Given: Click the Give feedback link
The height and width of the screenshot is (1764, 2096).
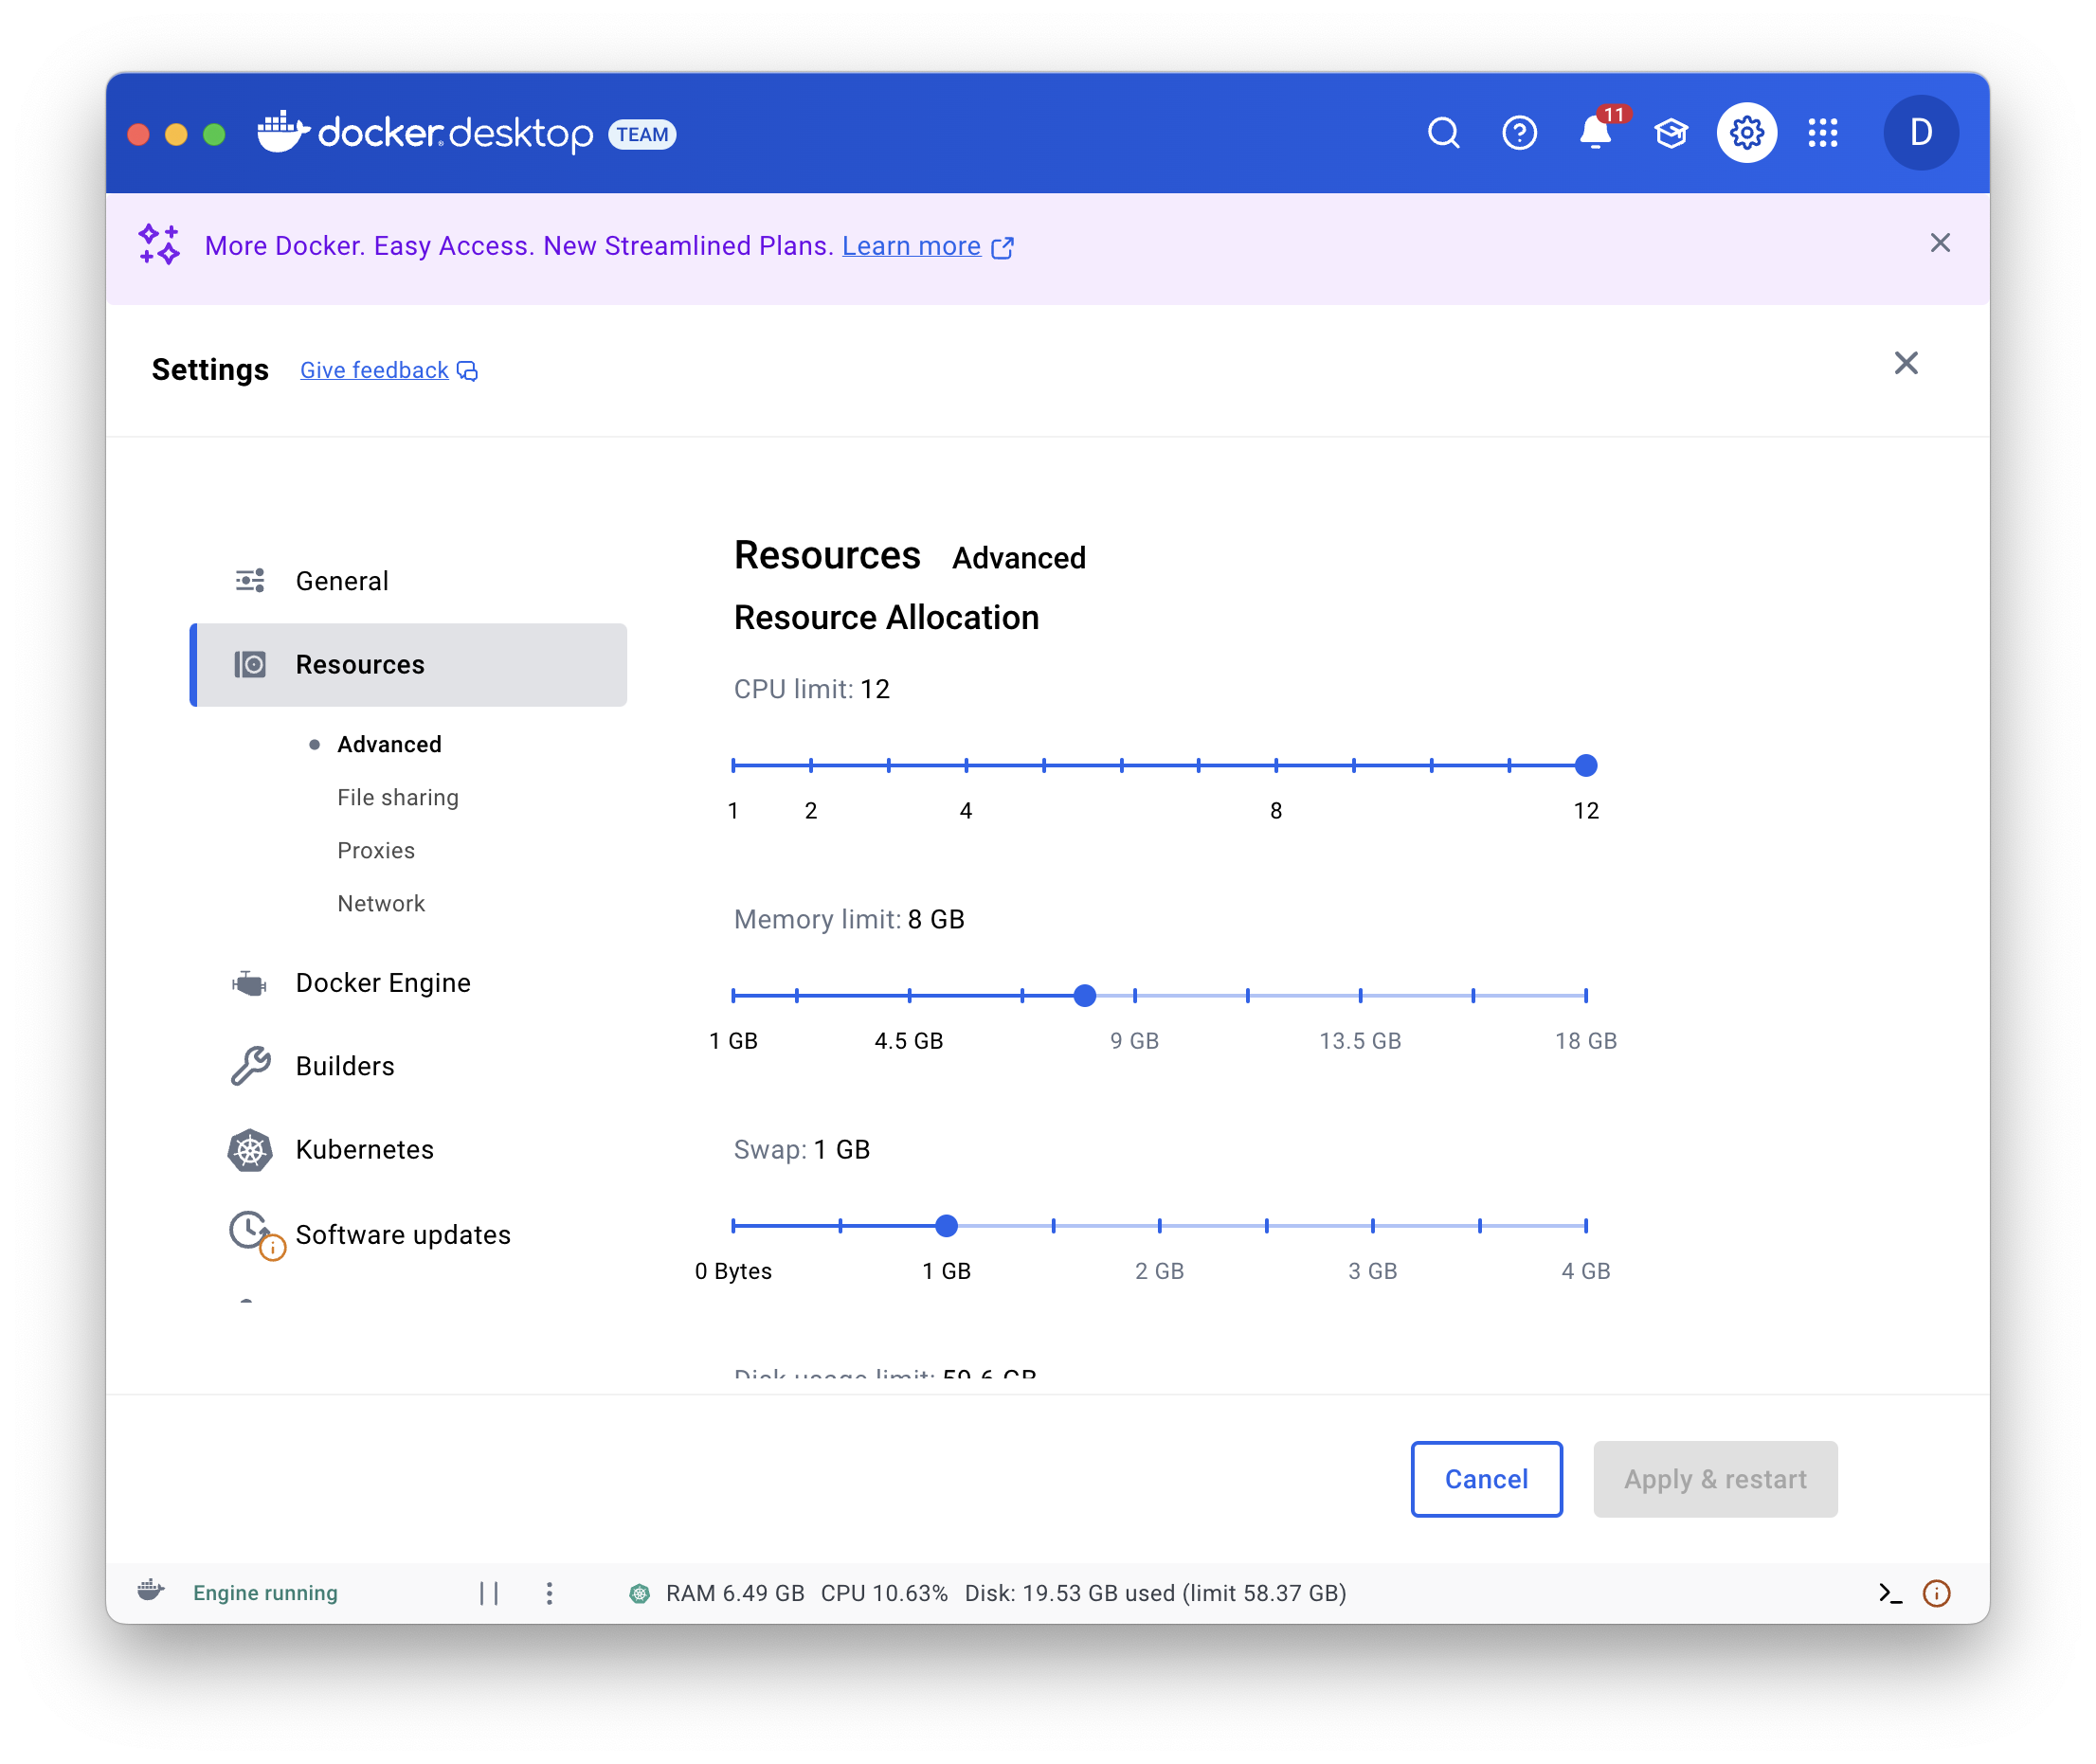Looking at the screenshot, I should [374, 370].
